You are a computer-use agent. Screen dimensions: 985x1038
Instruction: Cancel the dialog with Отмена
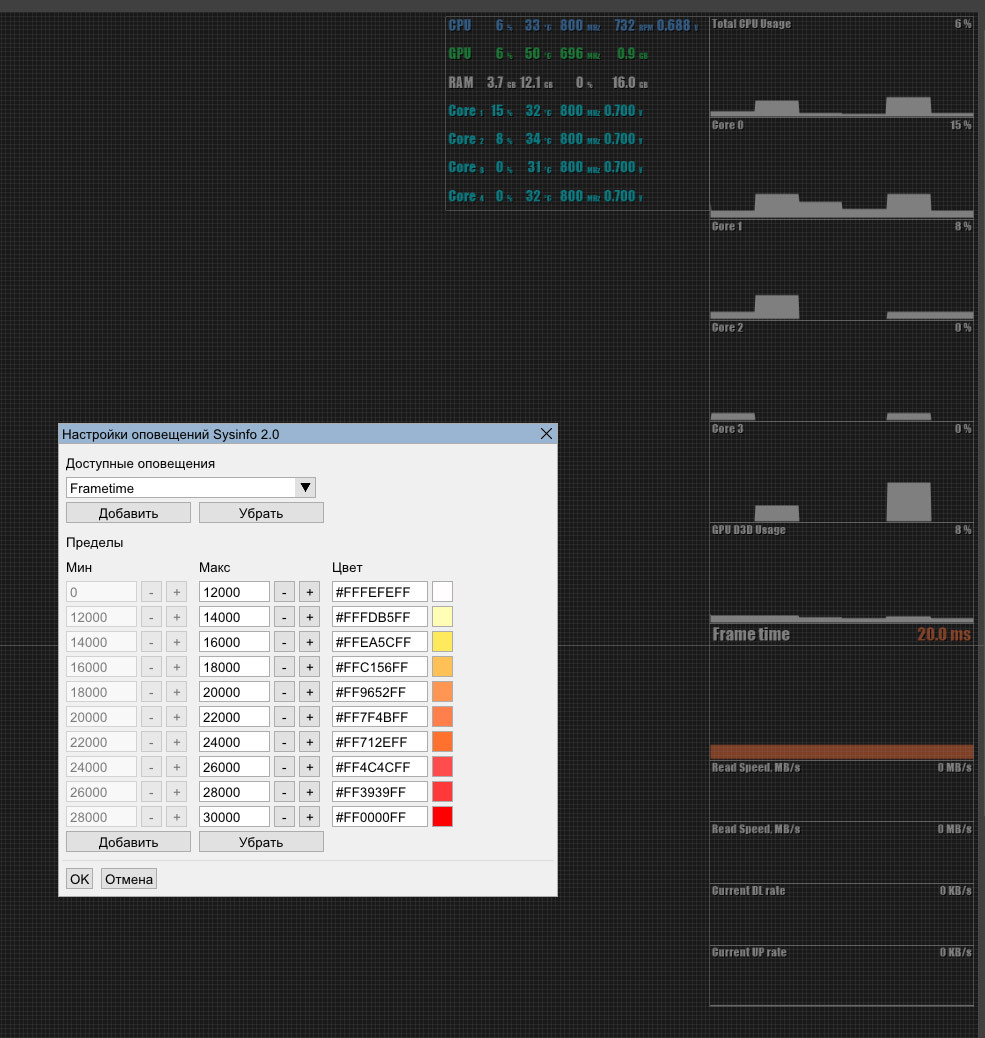pyautogui.click(x=128, y=879)
